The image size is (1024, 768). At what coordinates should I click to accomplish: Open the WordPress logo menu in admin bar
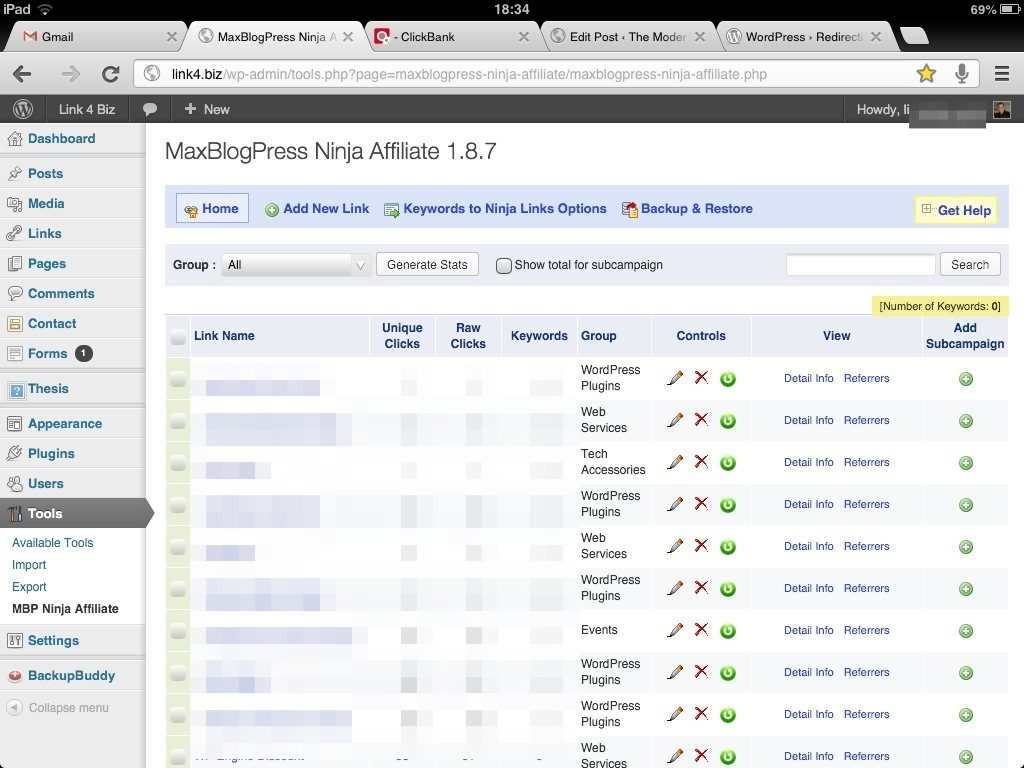(x=23, y=109)
